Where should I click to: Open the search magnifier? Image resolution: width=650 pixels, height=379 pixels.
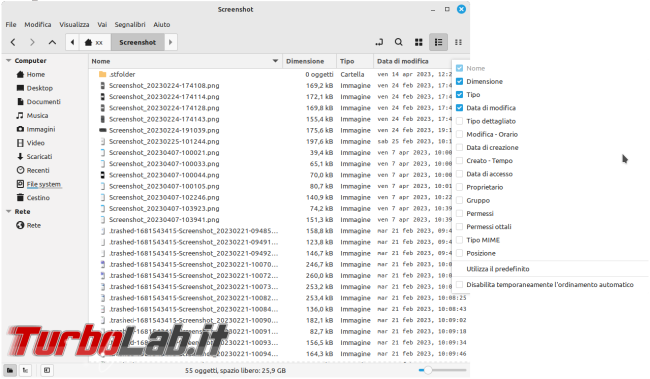click(398, 42)
